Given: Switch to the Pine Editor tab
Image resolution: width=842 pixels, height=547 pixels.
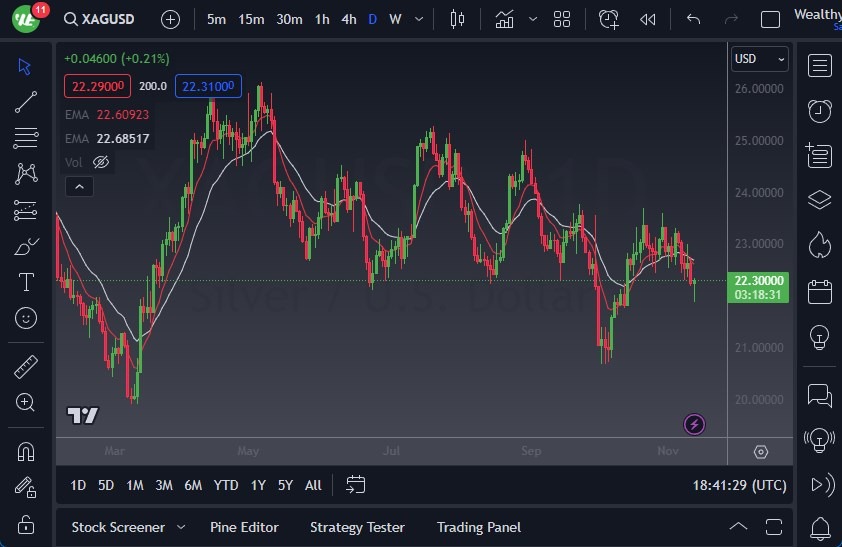Looking at the screenshot, I should pos(244,527).
